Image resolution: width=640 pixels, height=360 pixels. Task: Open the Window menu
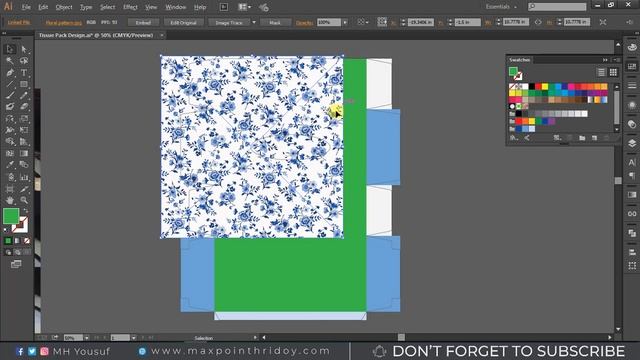[176, 7]
